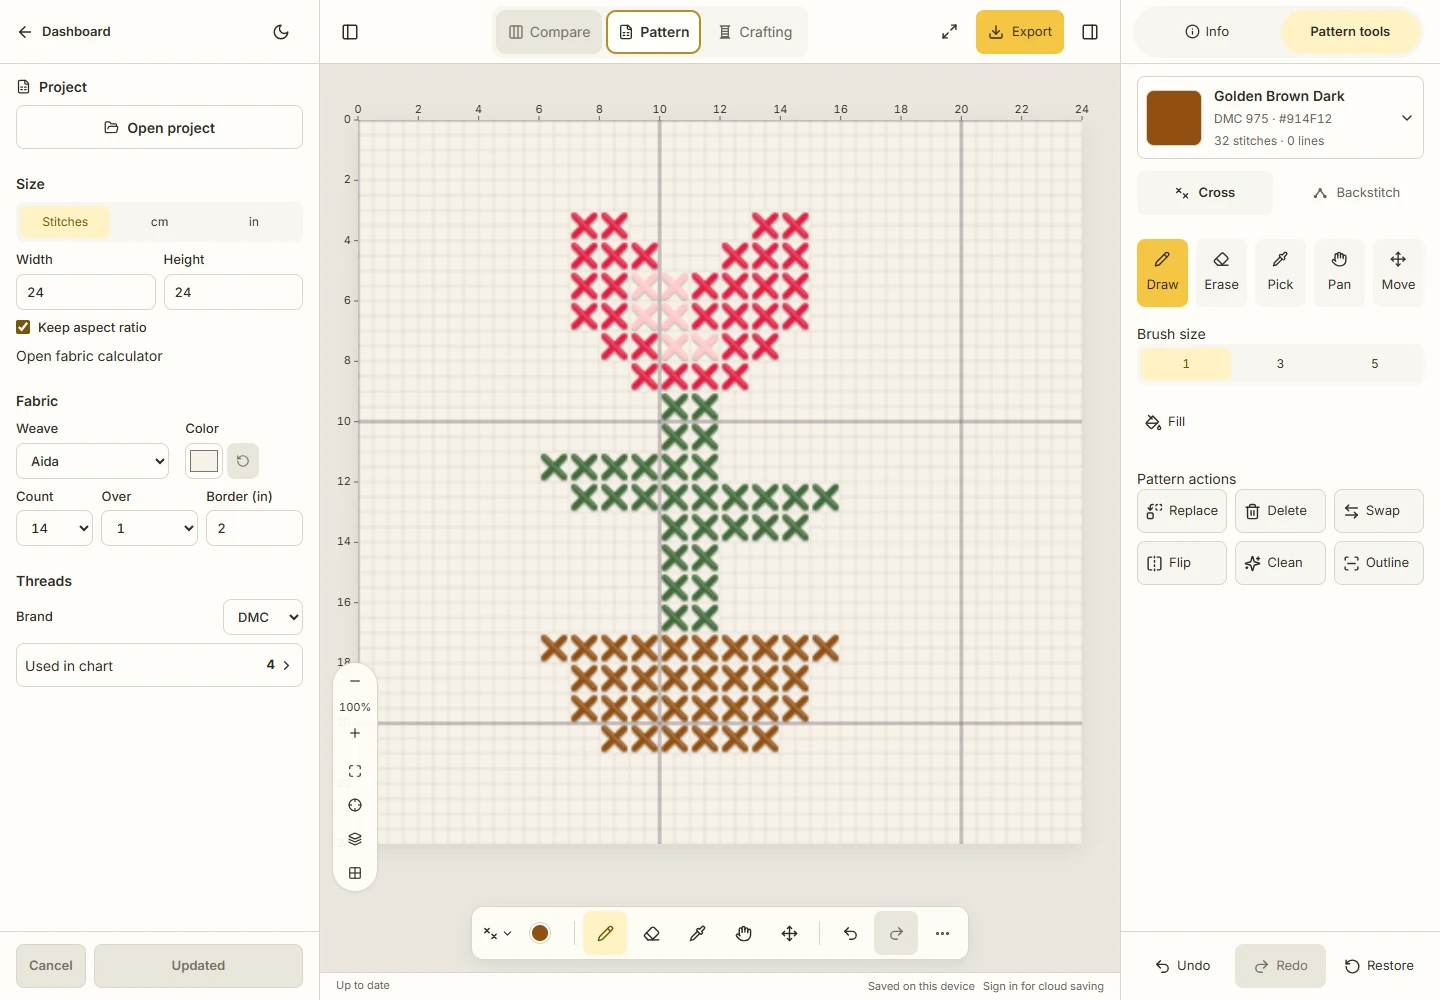This screenshot has height=1000, width=1440.
Task: Click the Delete pattern action
Action: (x=1280, y=511)
